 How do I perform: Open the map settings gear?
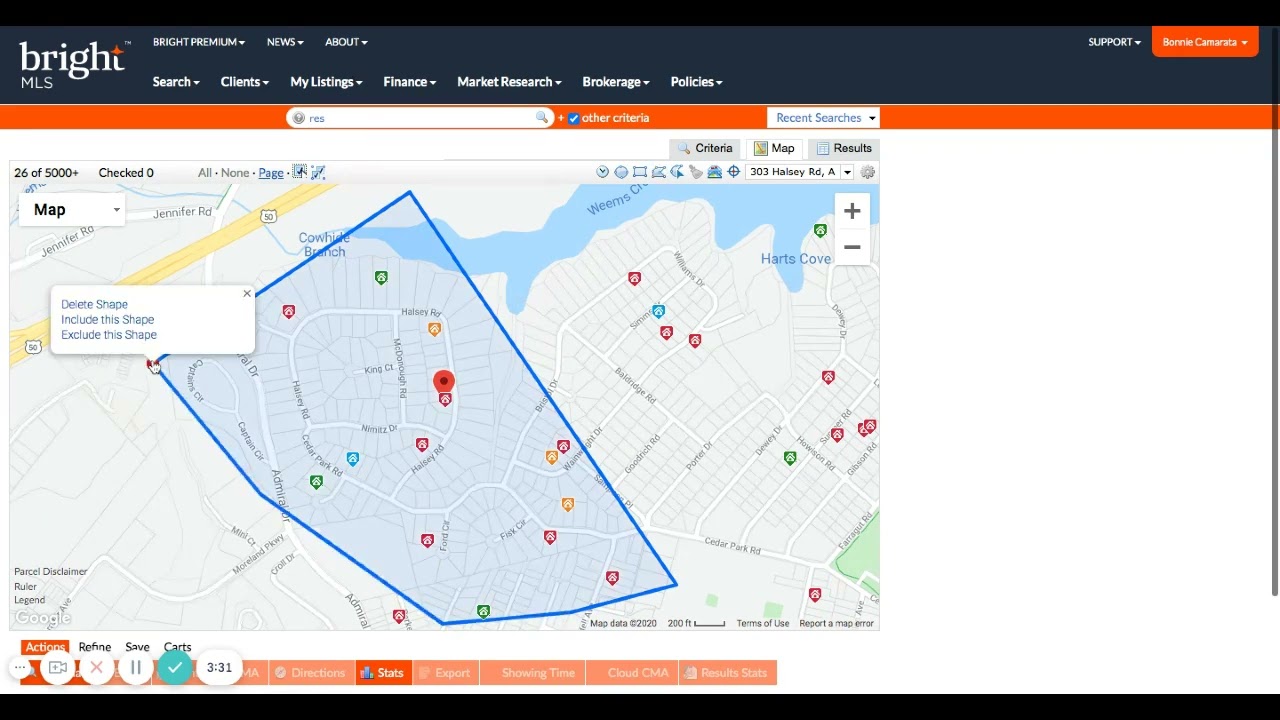868,172
